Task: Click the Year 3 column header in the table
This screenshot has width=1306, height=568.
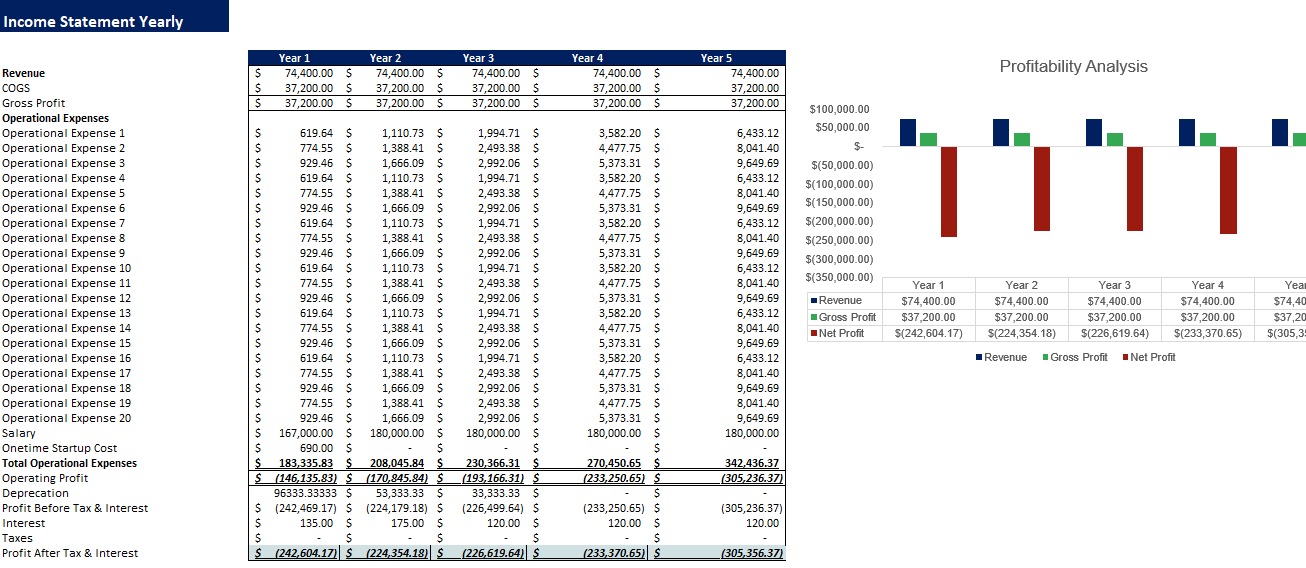Action: 478,58
